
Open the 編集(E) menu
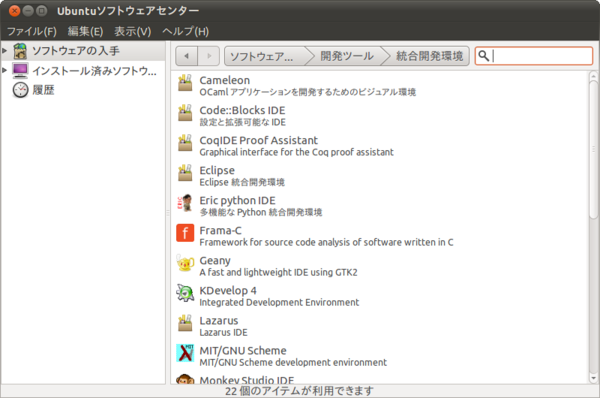[x=85, y=31]
